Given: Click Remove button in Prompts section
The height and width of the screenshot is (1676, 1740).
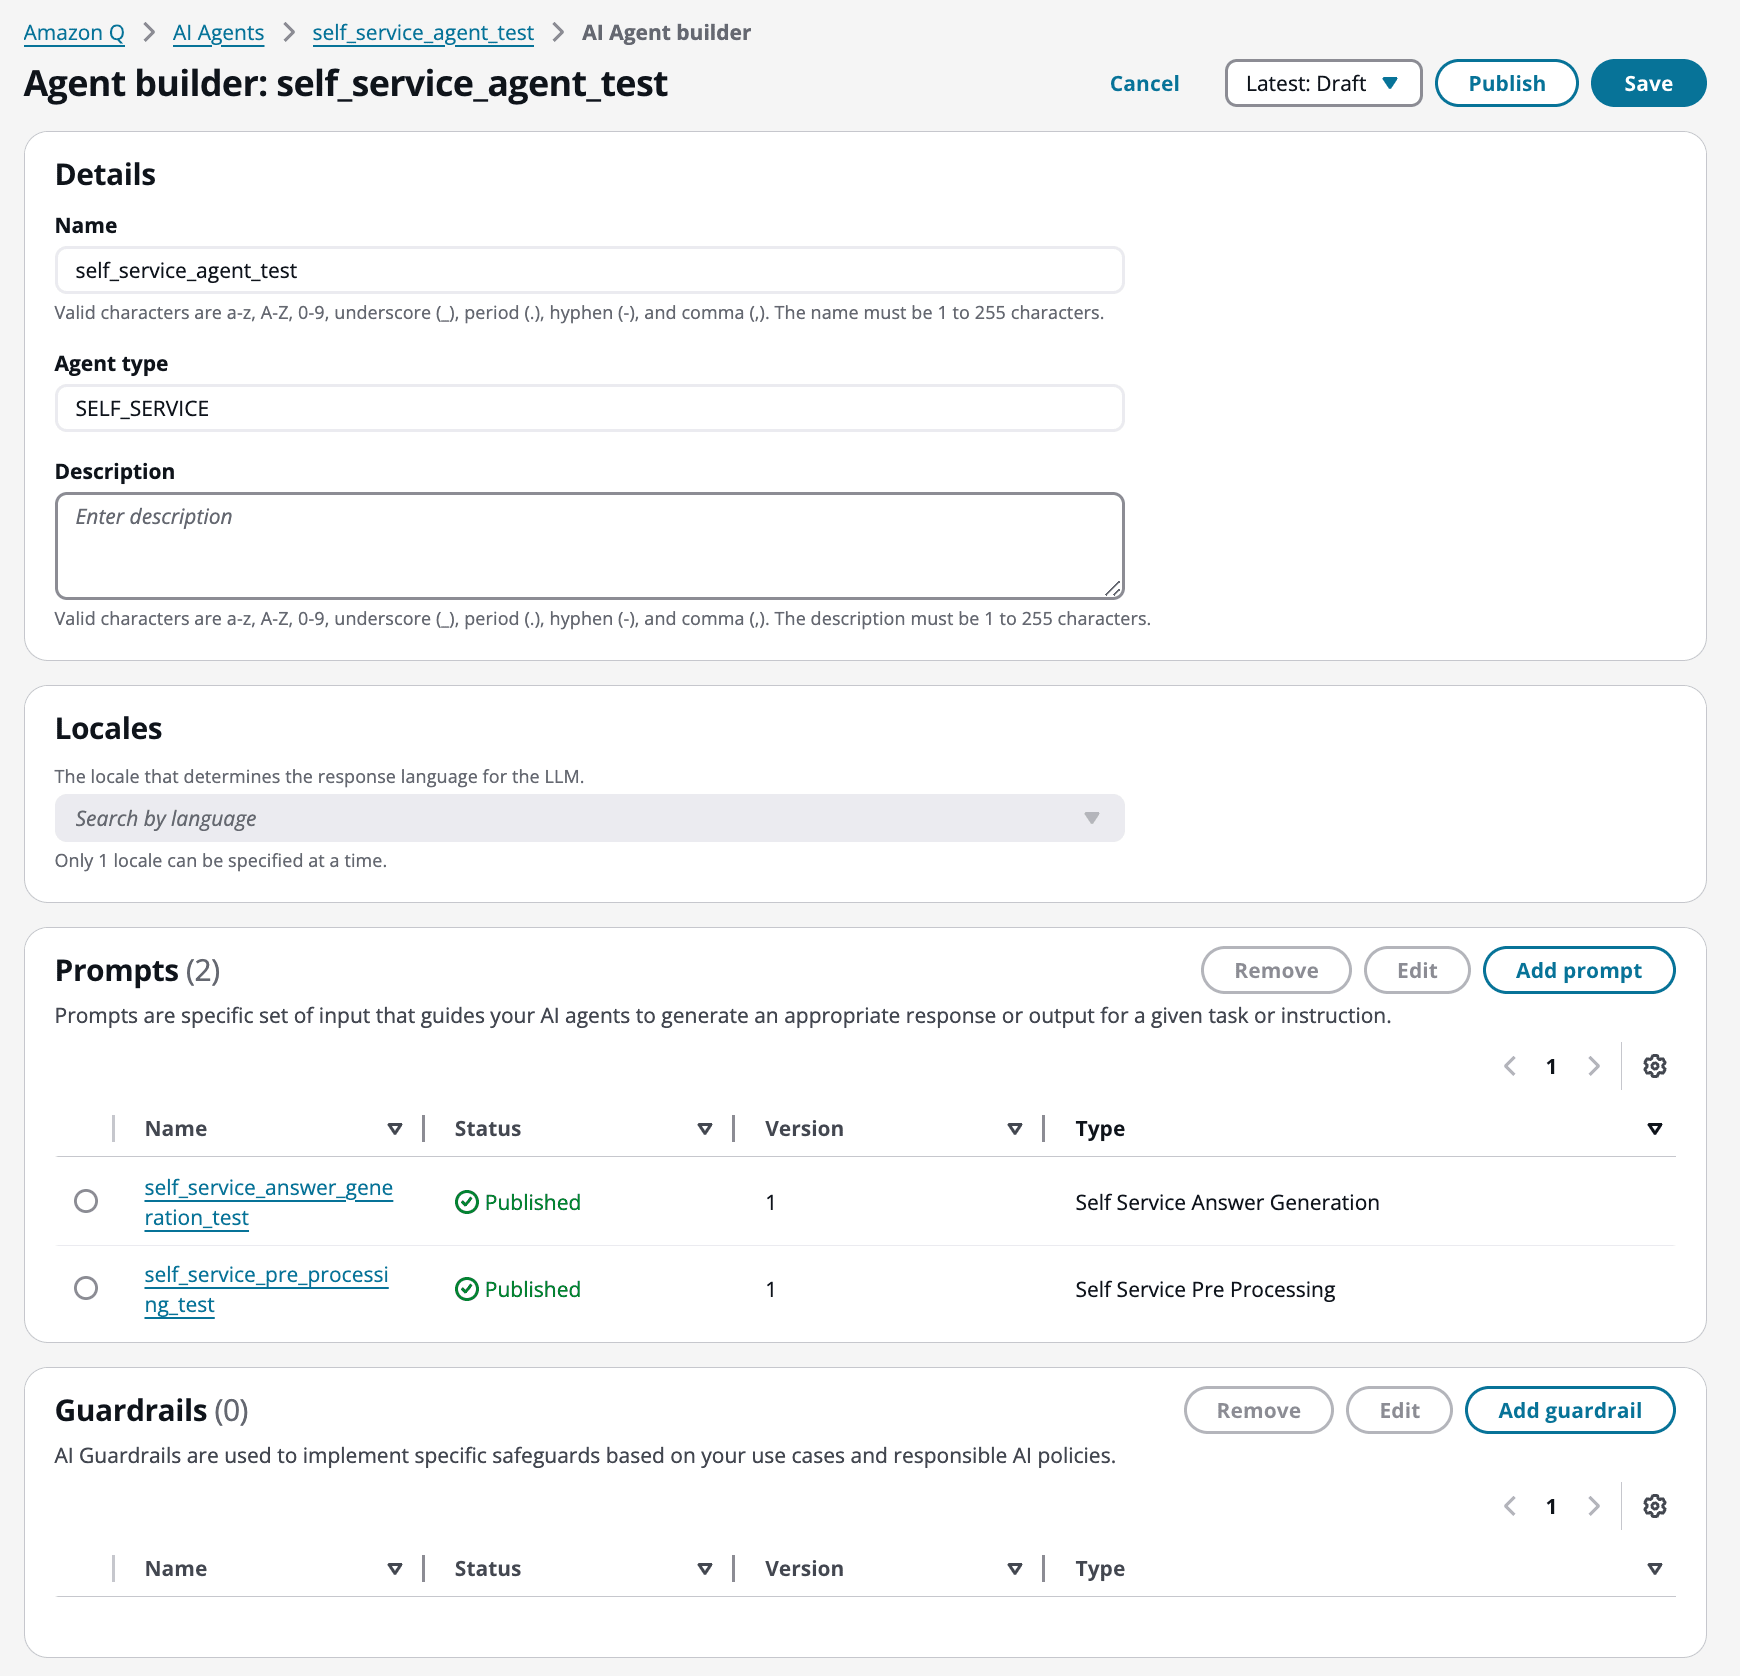Looking at the screenshot, I should coord(1276,970).
